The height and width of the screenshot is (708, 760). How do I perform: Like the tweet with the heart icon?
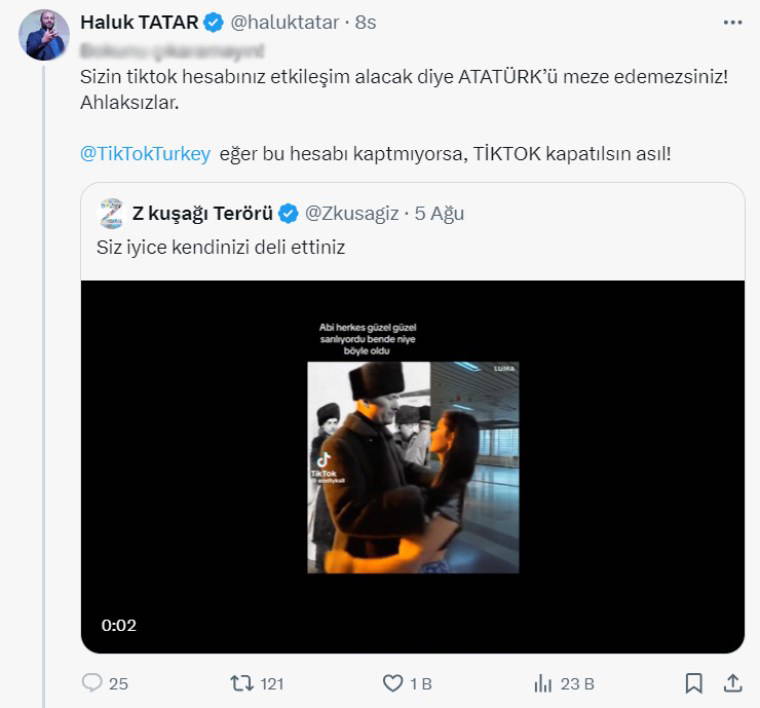pyautogui.click(x=393, y=684)
